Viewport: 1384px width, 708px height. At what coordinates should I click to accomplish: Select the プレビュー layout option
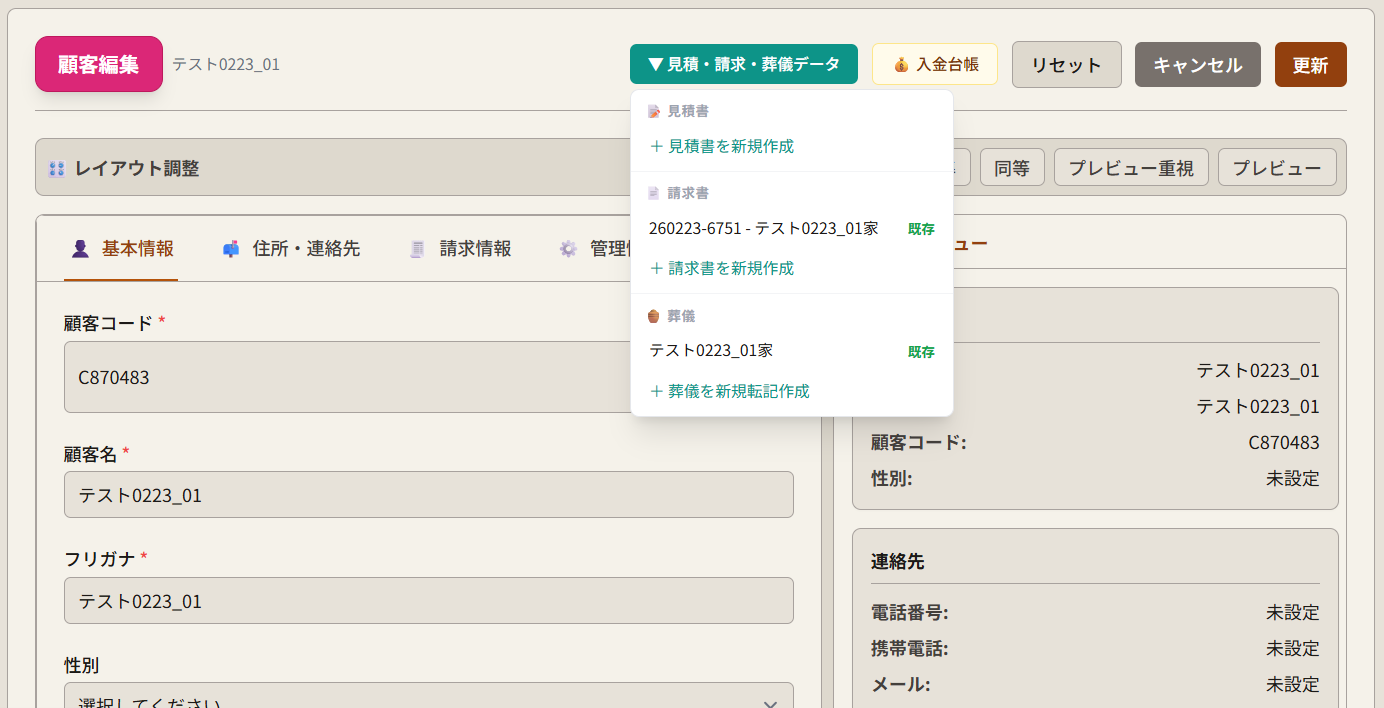click(x=1276, y=168)
